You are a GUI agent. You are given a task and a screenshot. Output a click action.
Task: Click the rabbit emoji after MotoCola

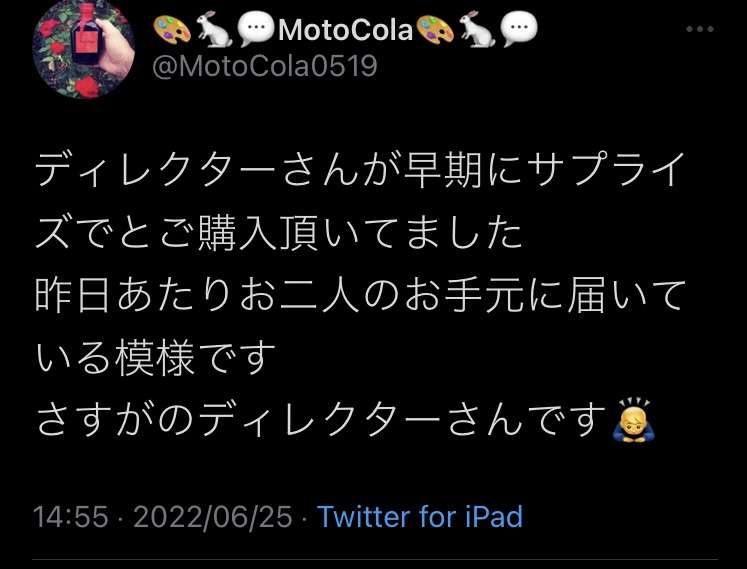pyautogui.click(x=477, y=30)
